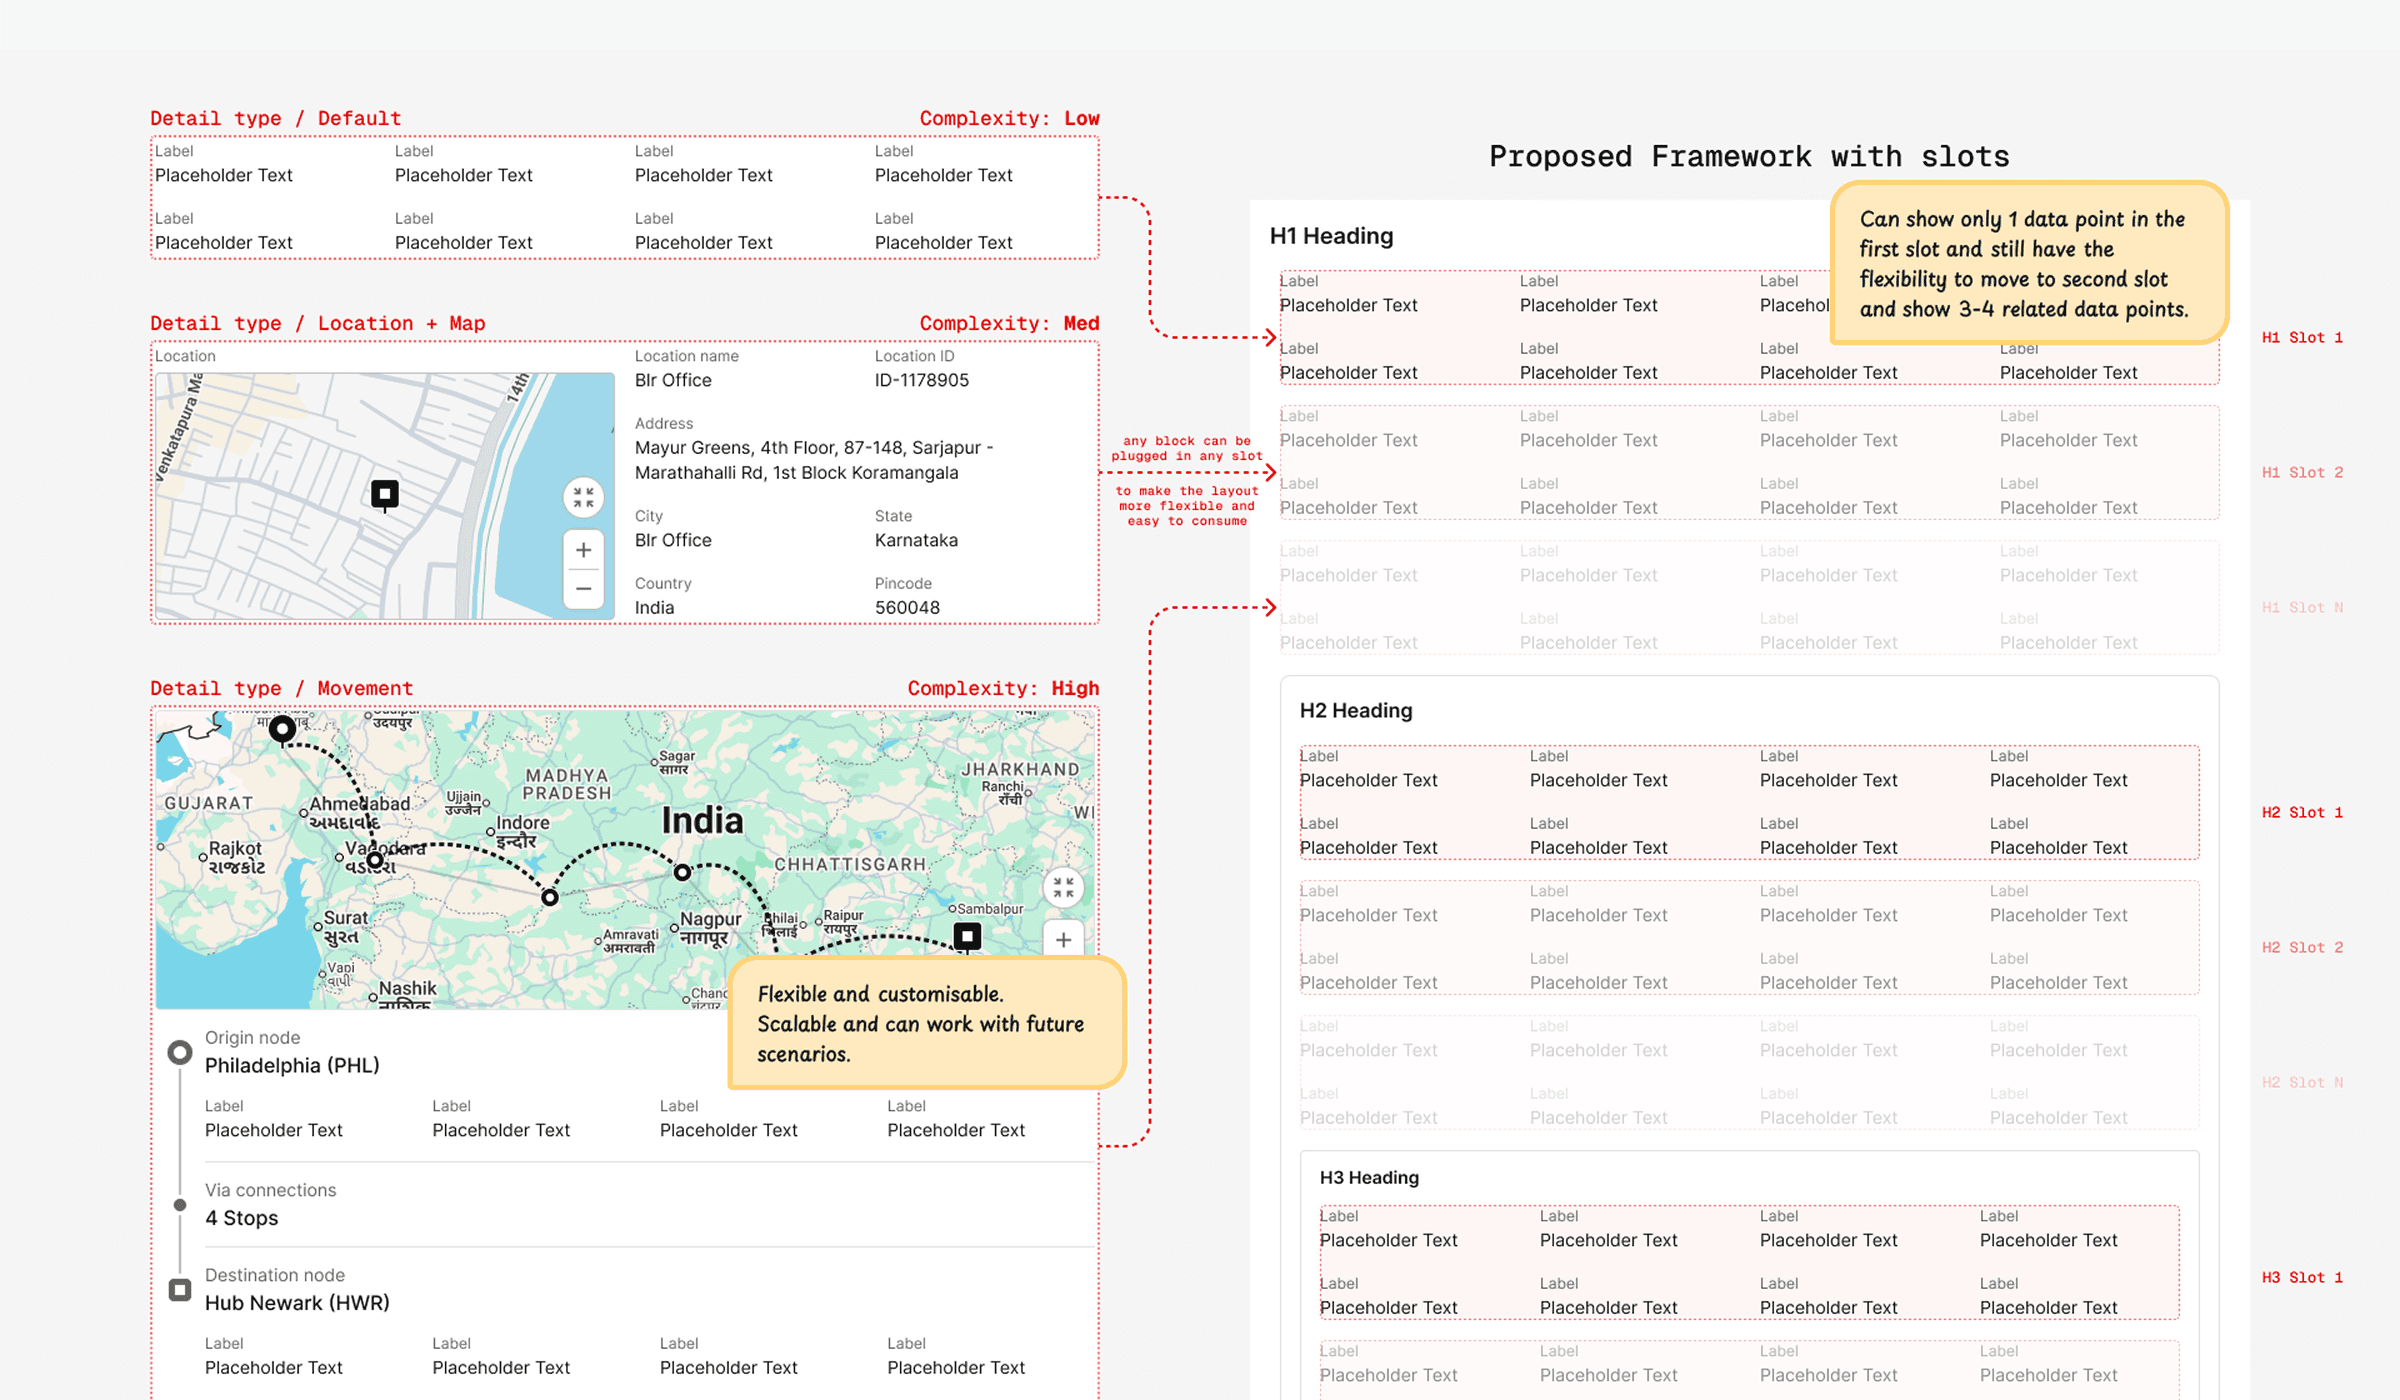Click route waypoint circle above Nagpur
Viewport: 2400px width, 1400px height.
(682, 872)
